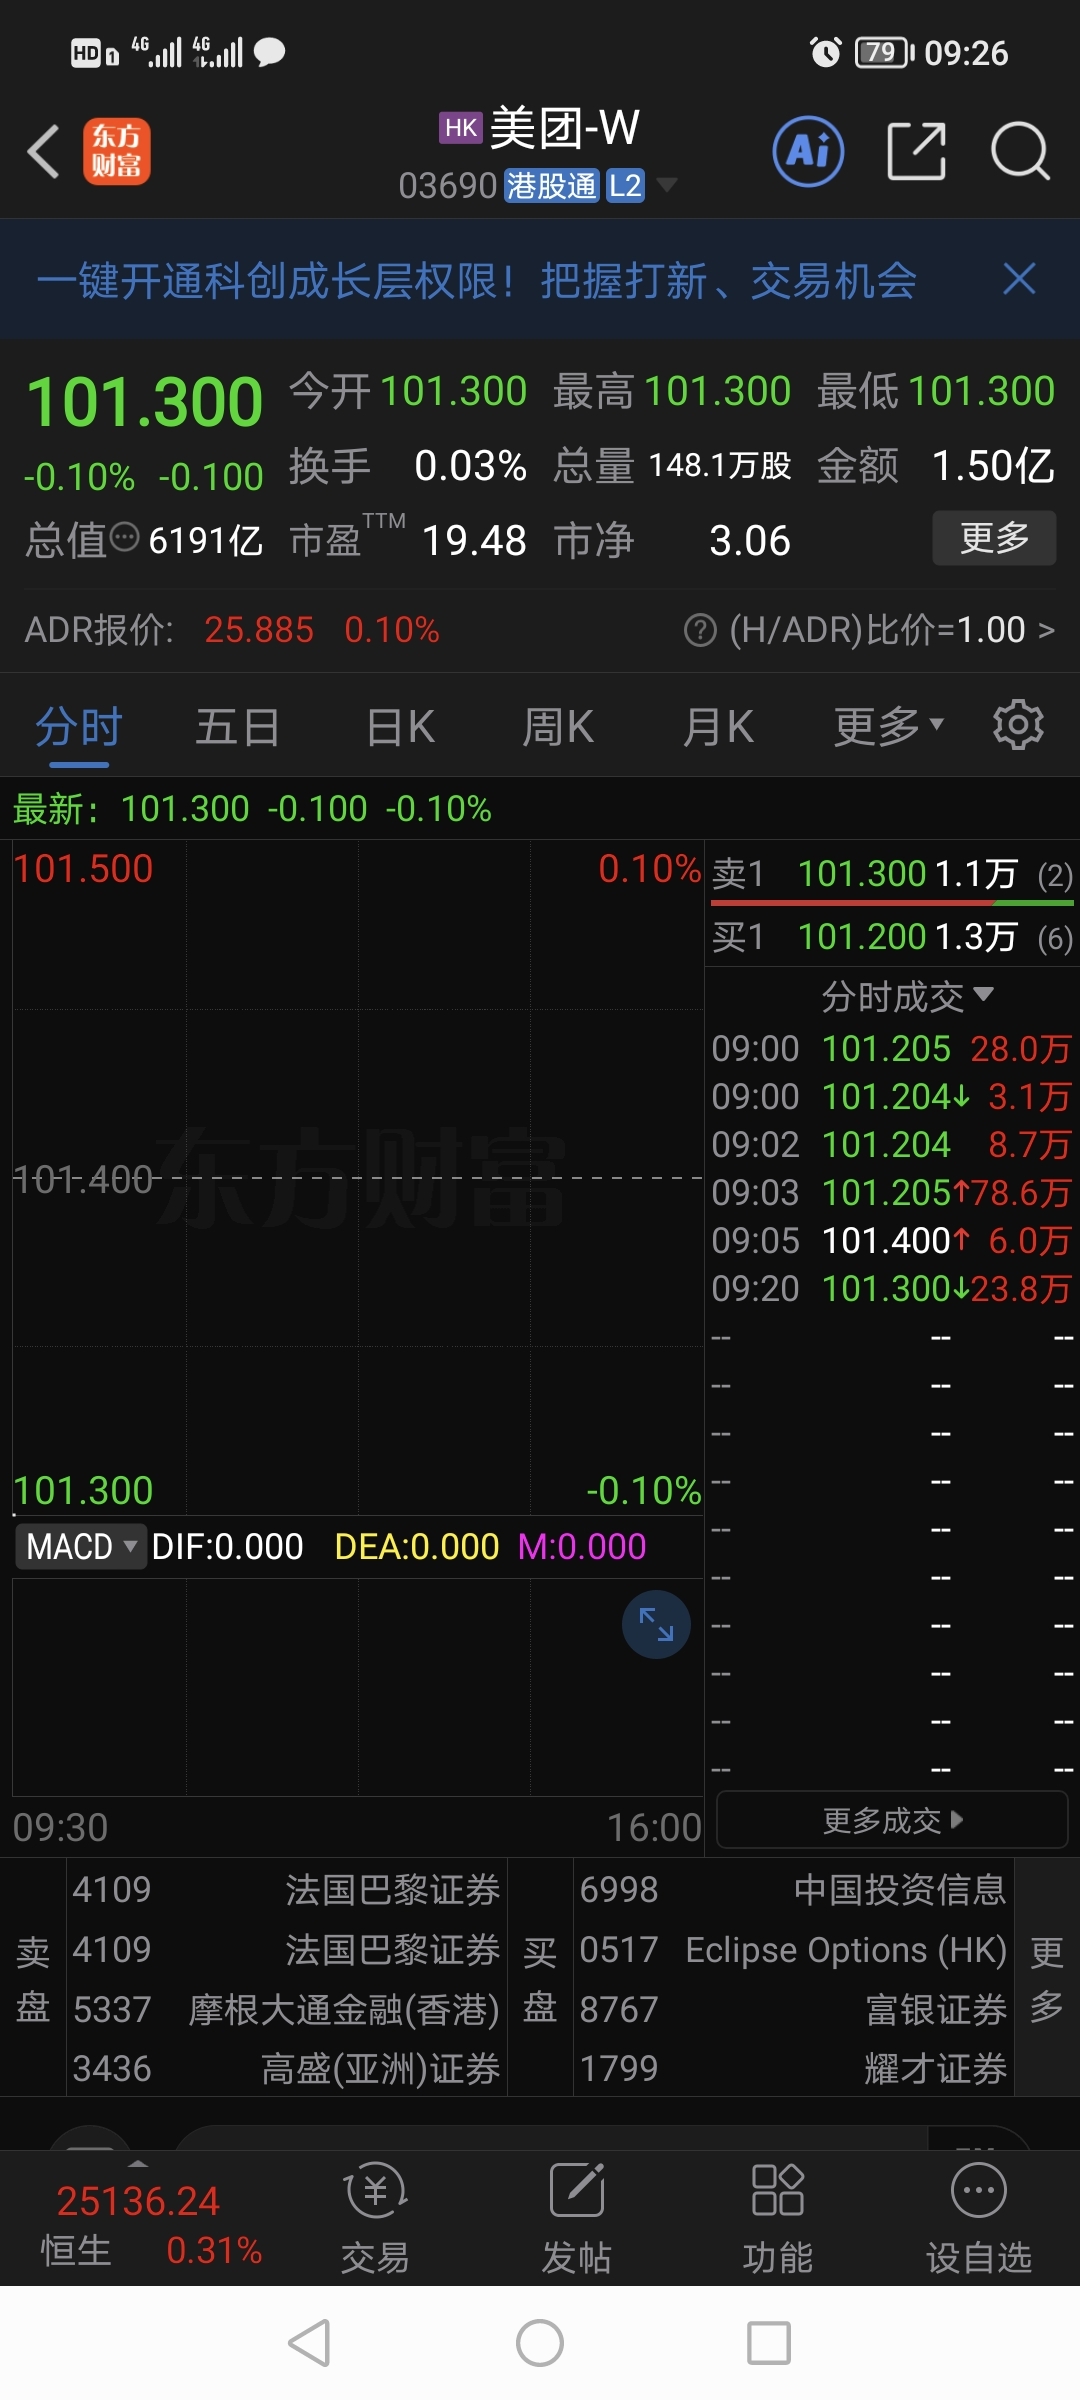Tap buyer 富银证券 row
1080x2400 pixels.
tap(794, 2009)
